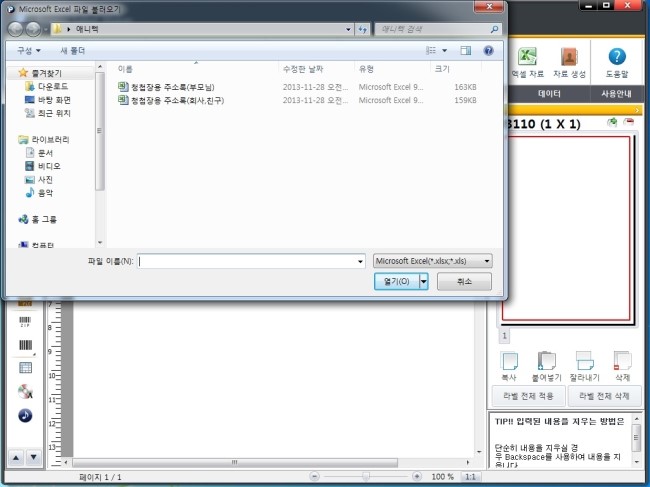Click the red icon beside label title
650x487 pixels.
pyautogui.click(x=629, y=122)
